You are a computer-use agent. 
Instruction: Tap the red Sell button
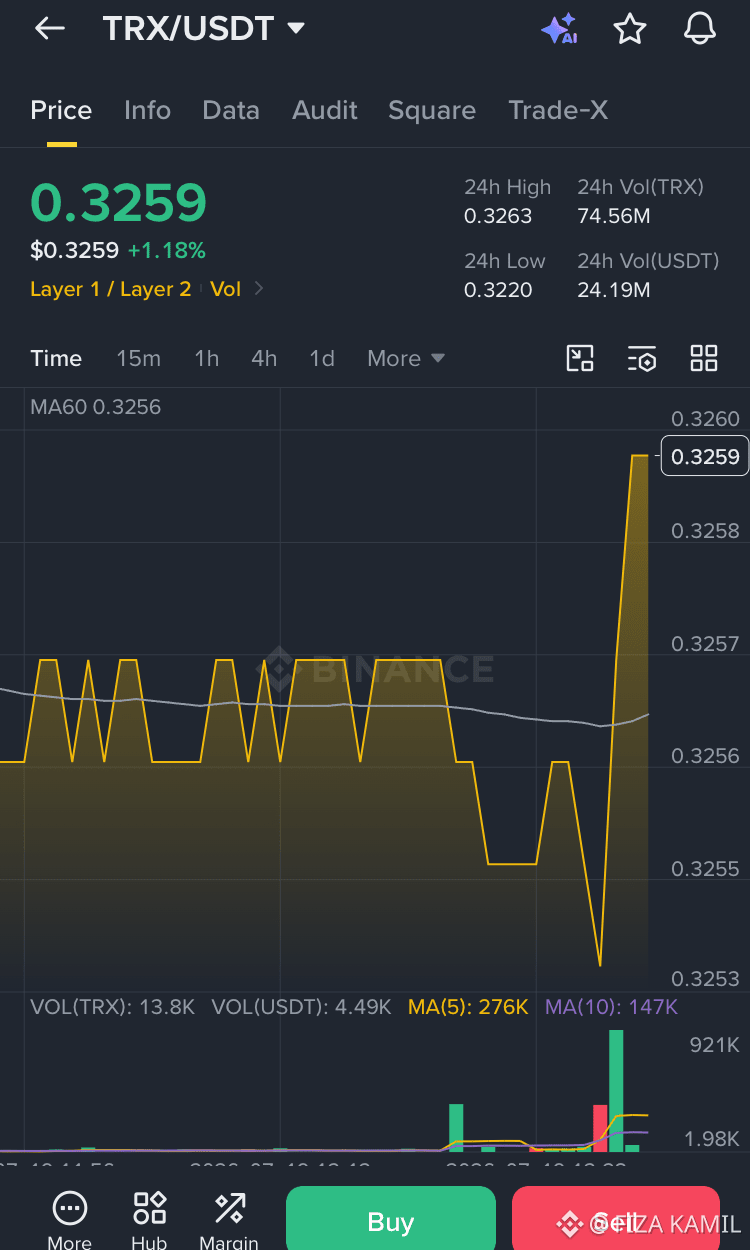click(615, 1218)
